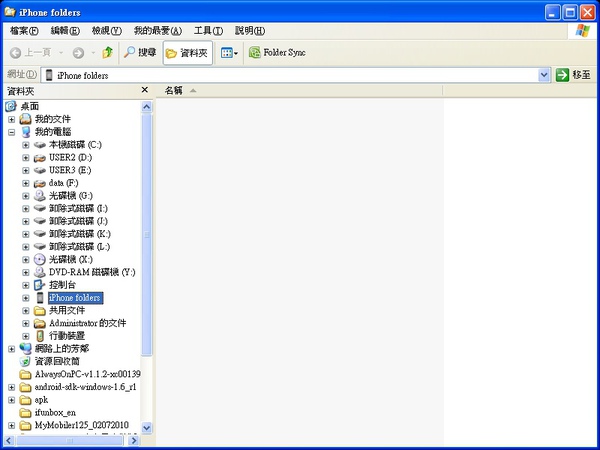Open the 工具 menu
Image resolution: width=600 pixels, height=450 pixels.
pos(208,31)
